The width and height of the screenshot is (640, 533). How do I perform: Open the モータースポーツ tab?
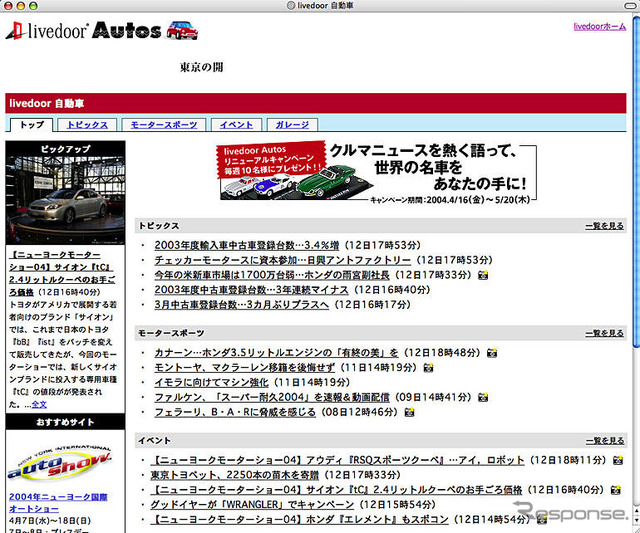tap(164, 125)
